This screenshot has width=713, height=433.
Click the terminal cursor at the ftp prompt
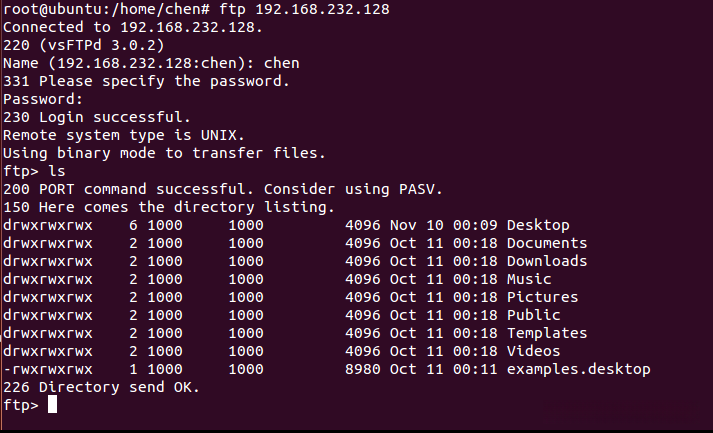click(x=52, y=405)
